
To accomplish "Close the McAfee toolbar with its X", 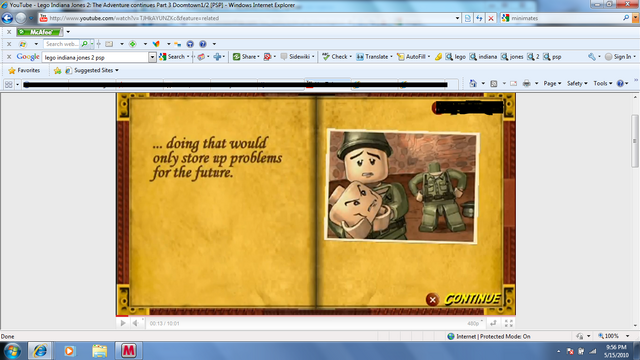I will [9, 32].
